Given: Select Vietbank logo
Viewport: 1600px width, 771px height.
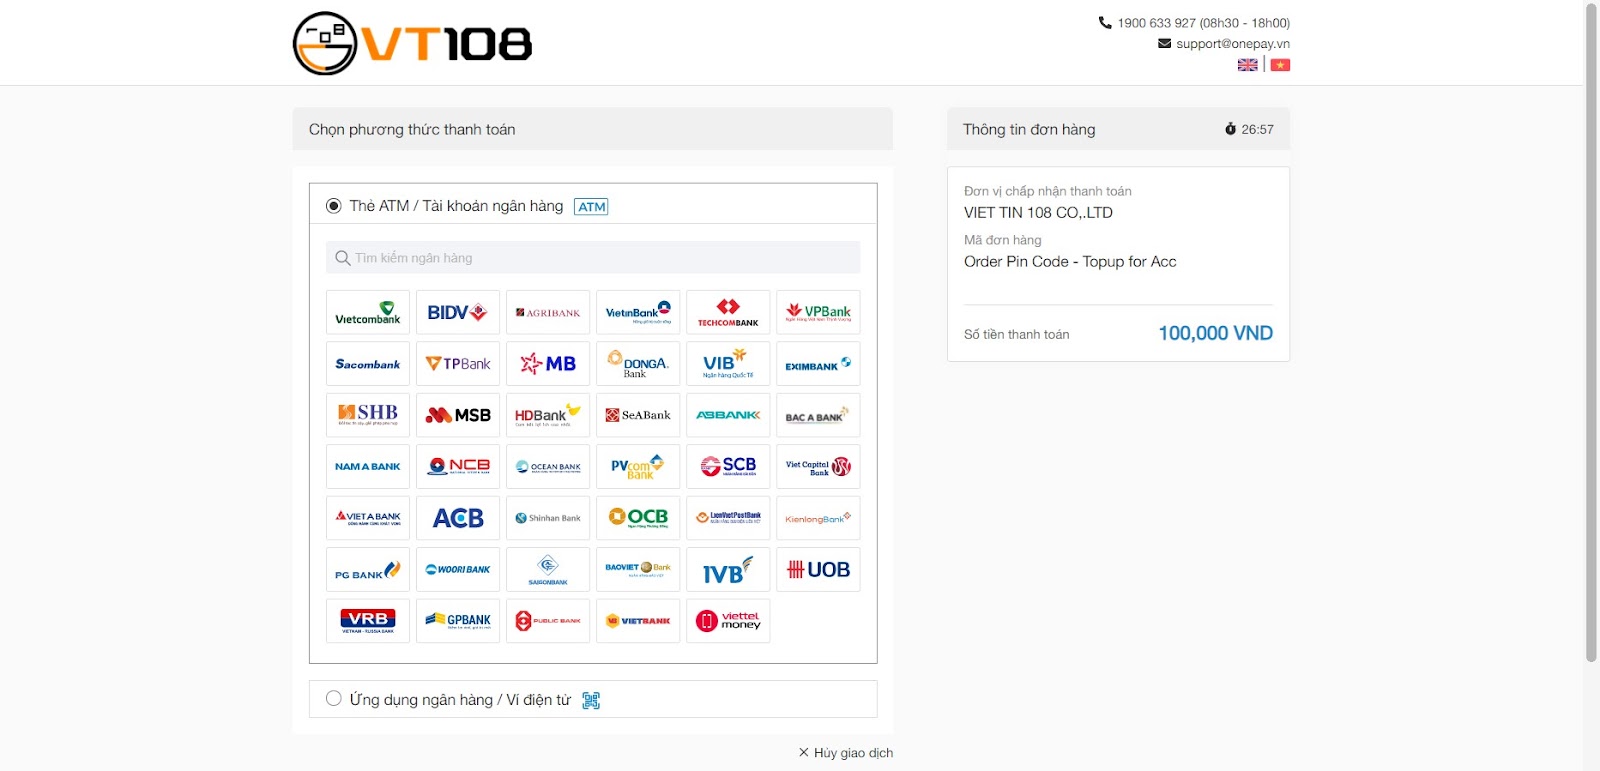Looking at the screenshot, I should click(x=638, y=621).
